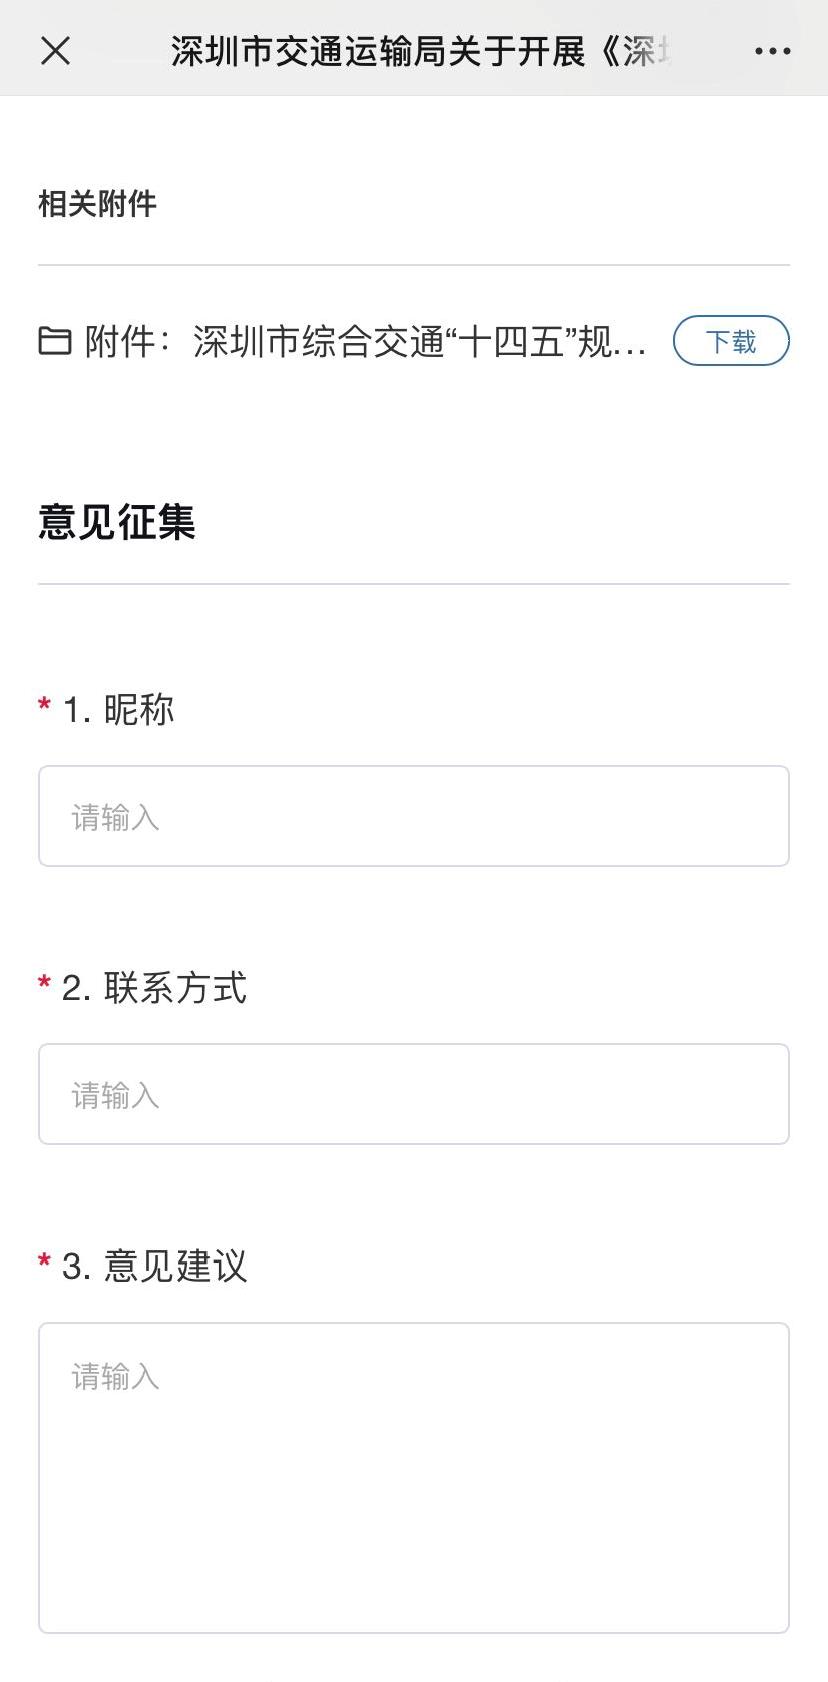Click the red asterisk next to 意见建议
Screen dimensions: 828x1682
point(44,1262)
